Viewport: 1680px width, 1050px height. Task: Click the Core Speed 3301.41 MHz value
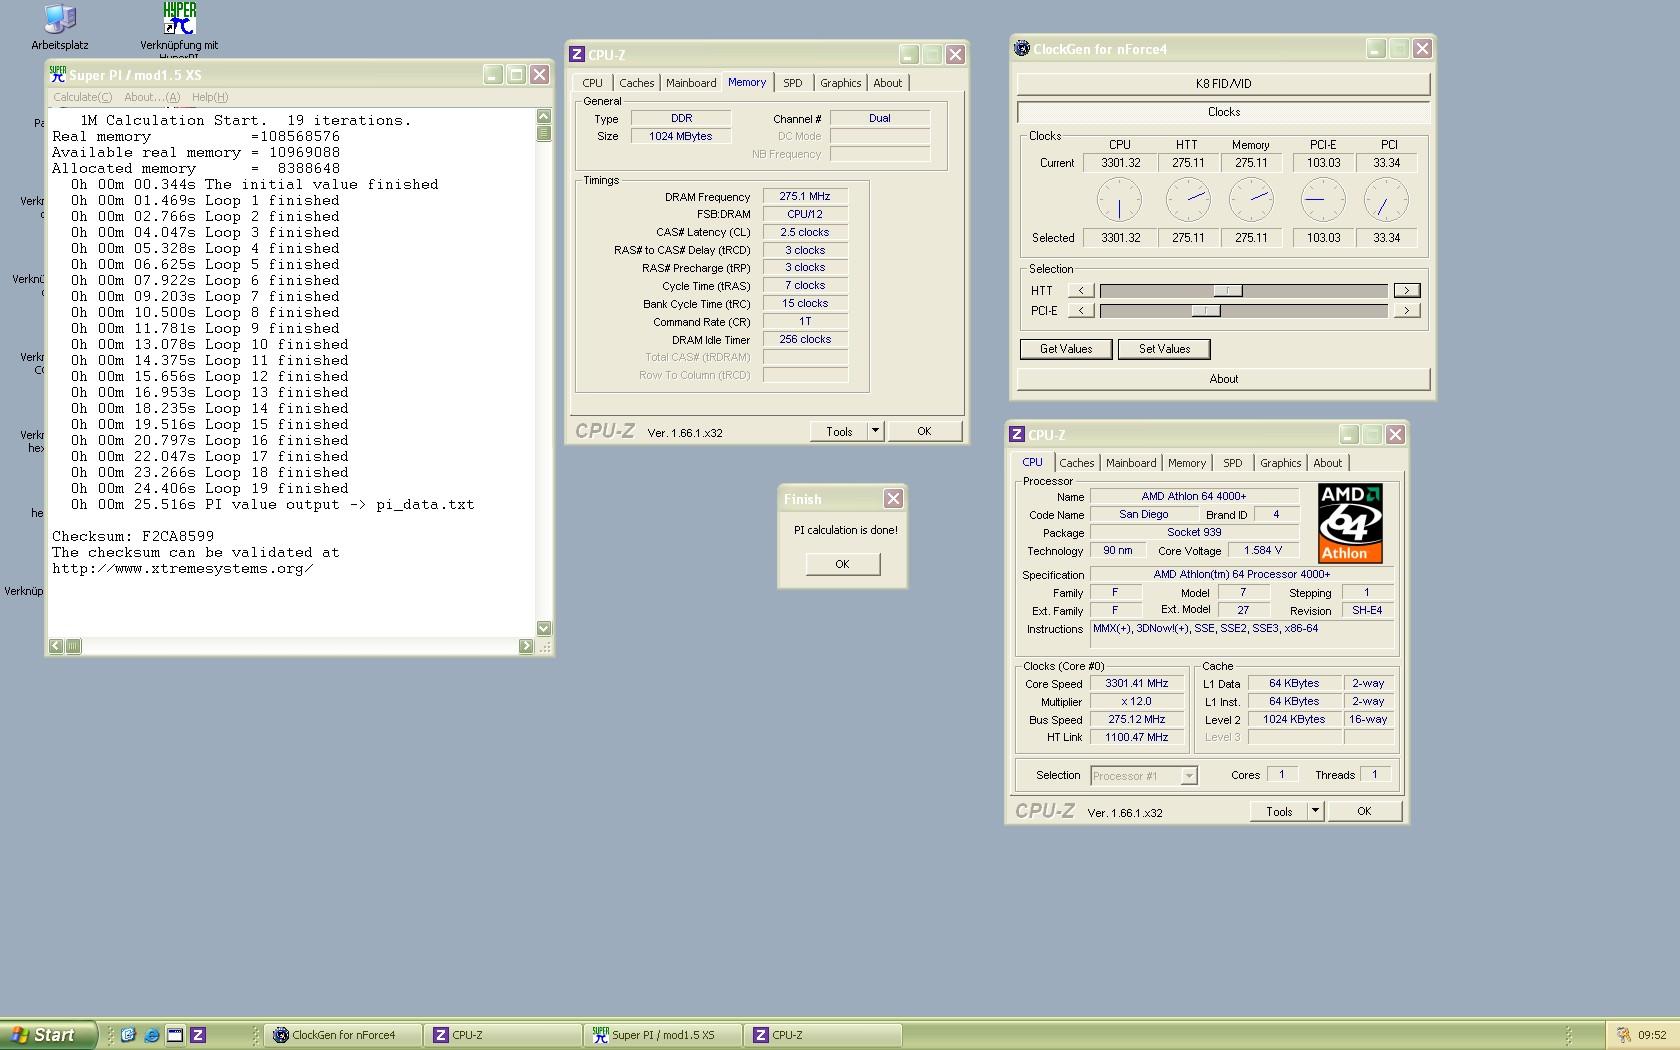click(x=1136, y=683)
